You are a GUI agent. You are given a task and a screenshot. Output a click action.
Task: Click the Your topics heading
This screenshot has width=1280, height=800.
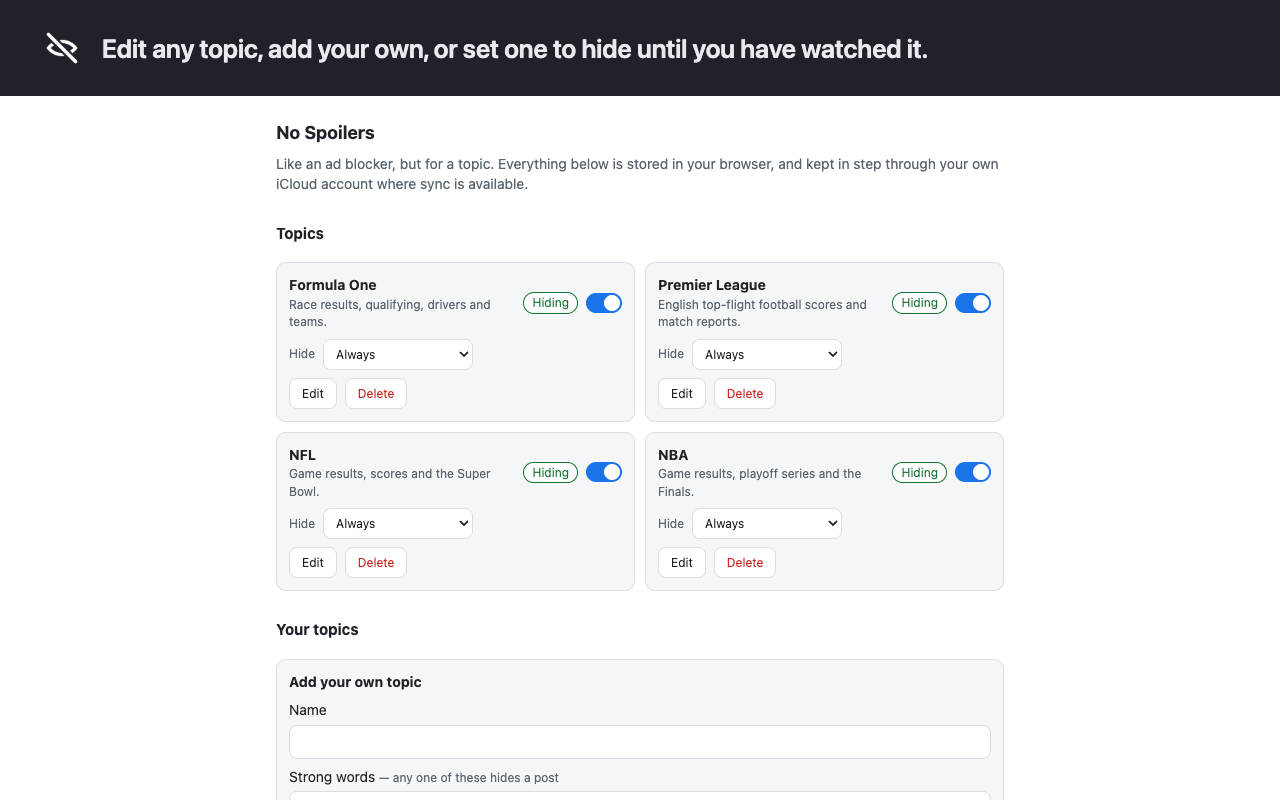317,629
